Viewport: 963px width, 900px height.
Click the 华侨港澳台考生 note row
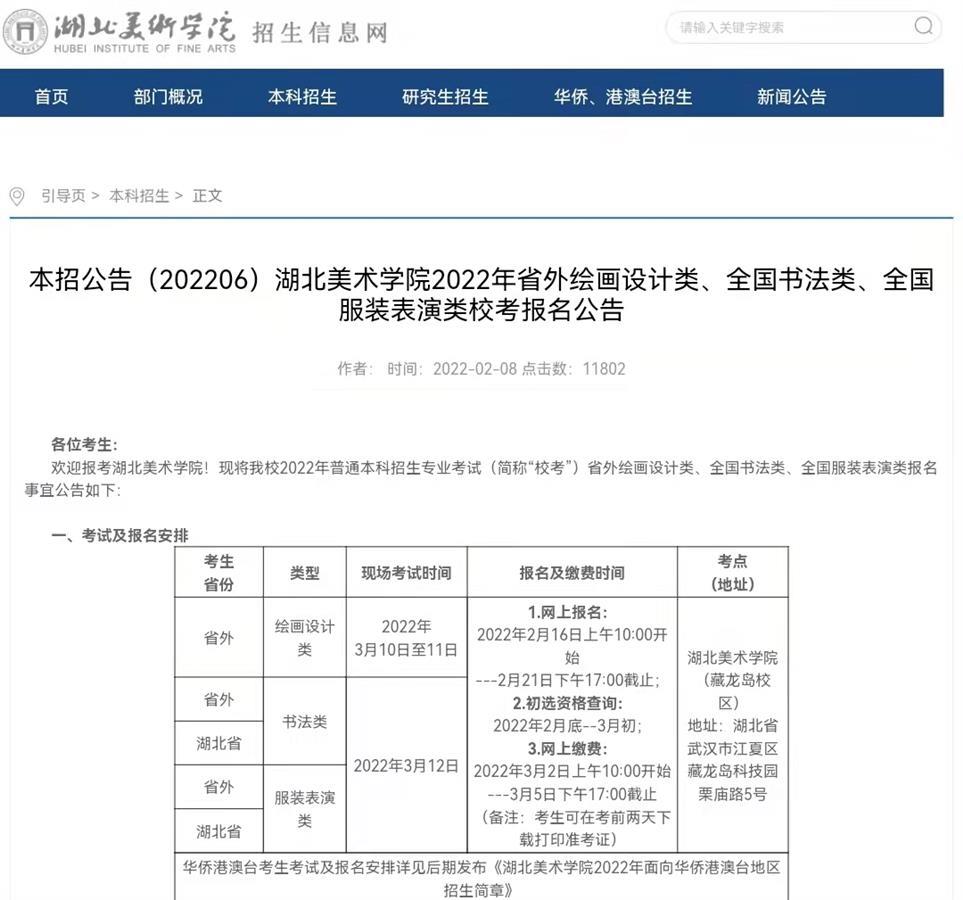[x=482, y=878]
